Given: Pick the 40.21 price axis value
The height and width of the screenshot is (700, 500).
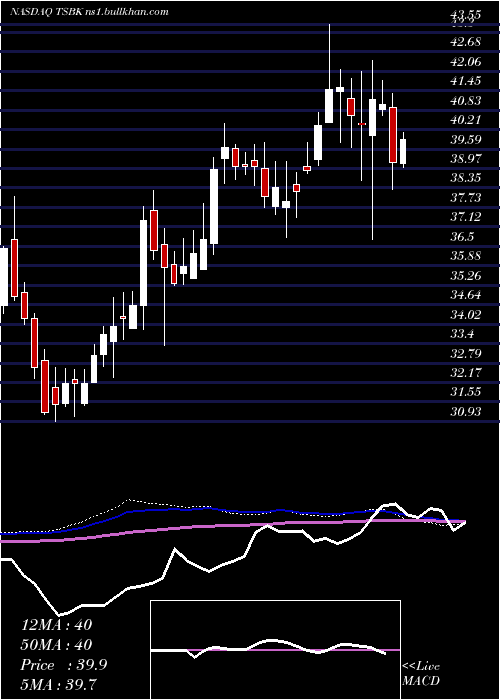Looking at the screenshot, I should pyautogui.click(x=465, y=120).
